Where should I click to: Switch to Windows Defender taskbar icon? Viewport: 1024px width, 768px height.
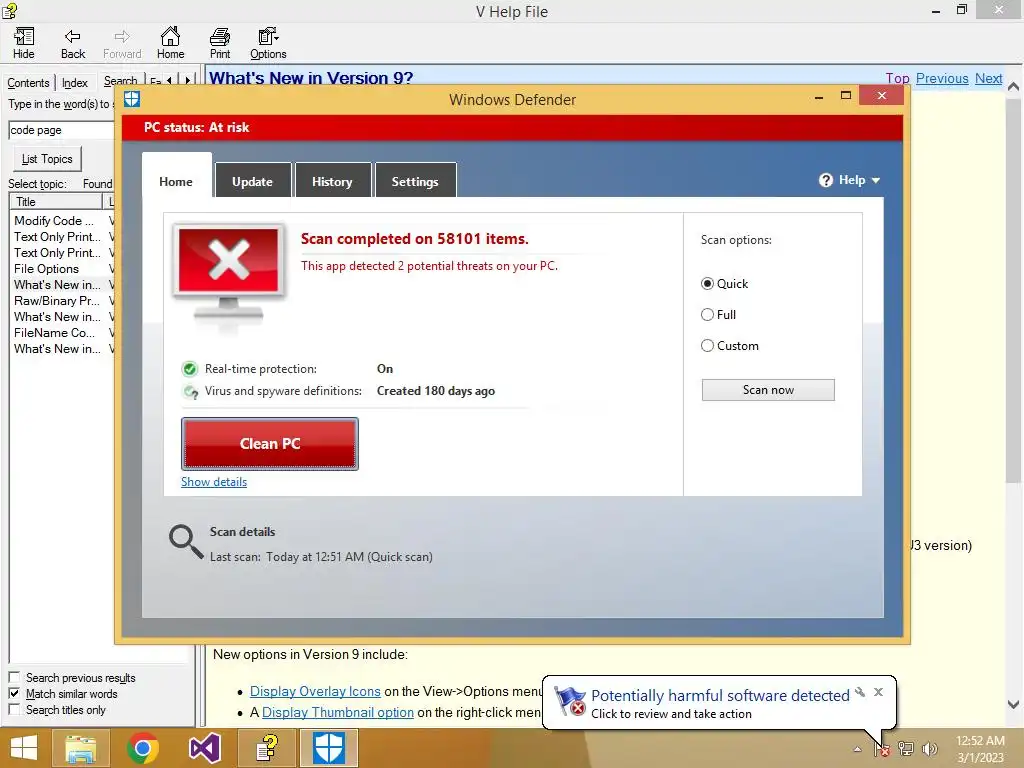click(328, 748)
